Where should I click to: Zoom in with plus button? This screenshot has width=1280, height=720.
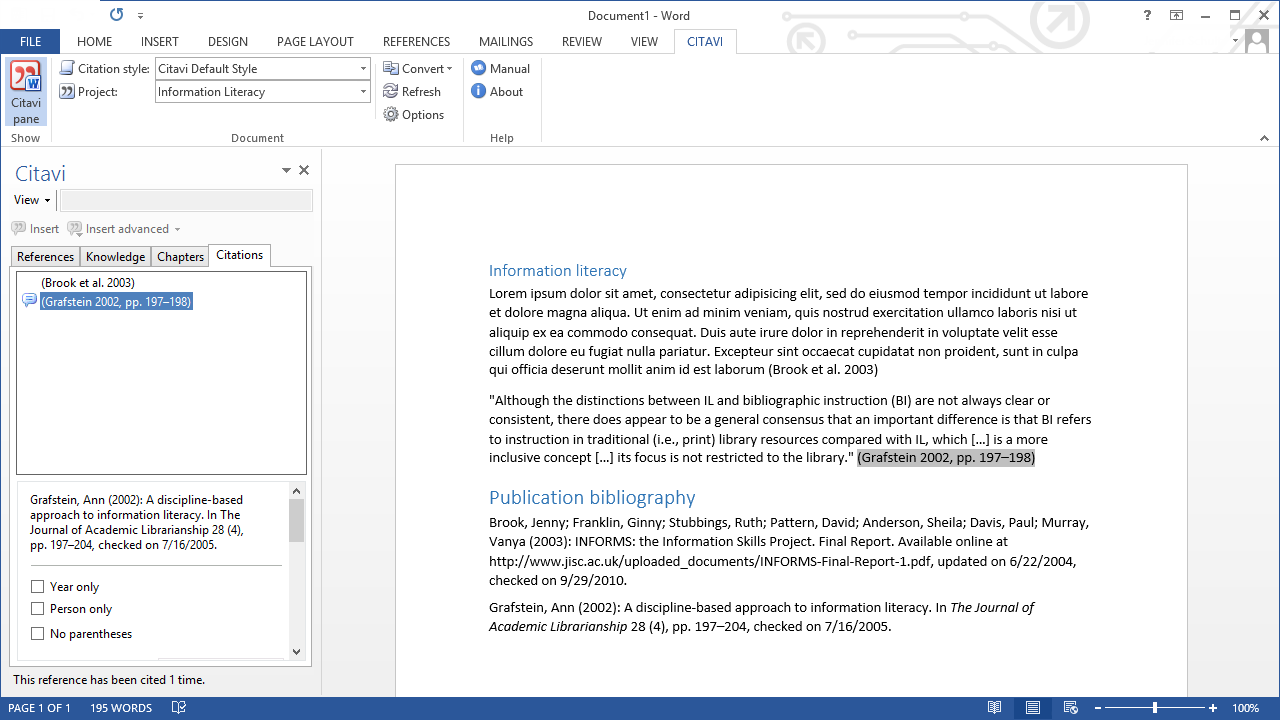coord(1213,708)
